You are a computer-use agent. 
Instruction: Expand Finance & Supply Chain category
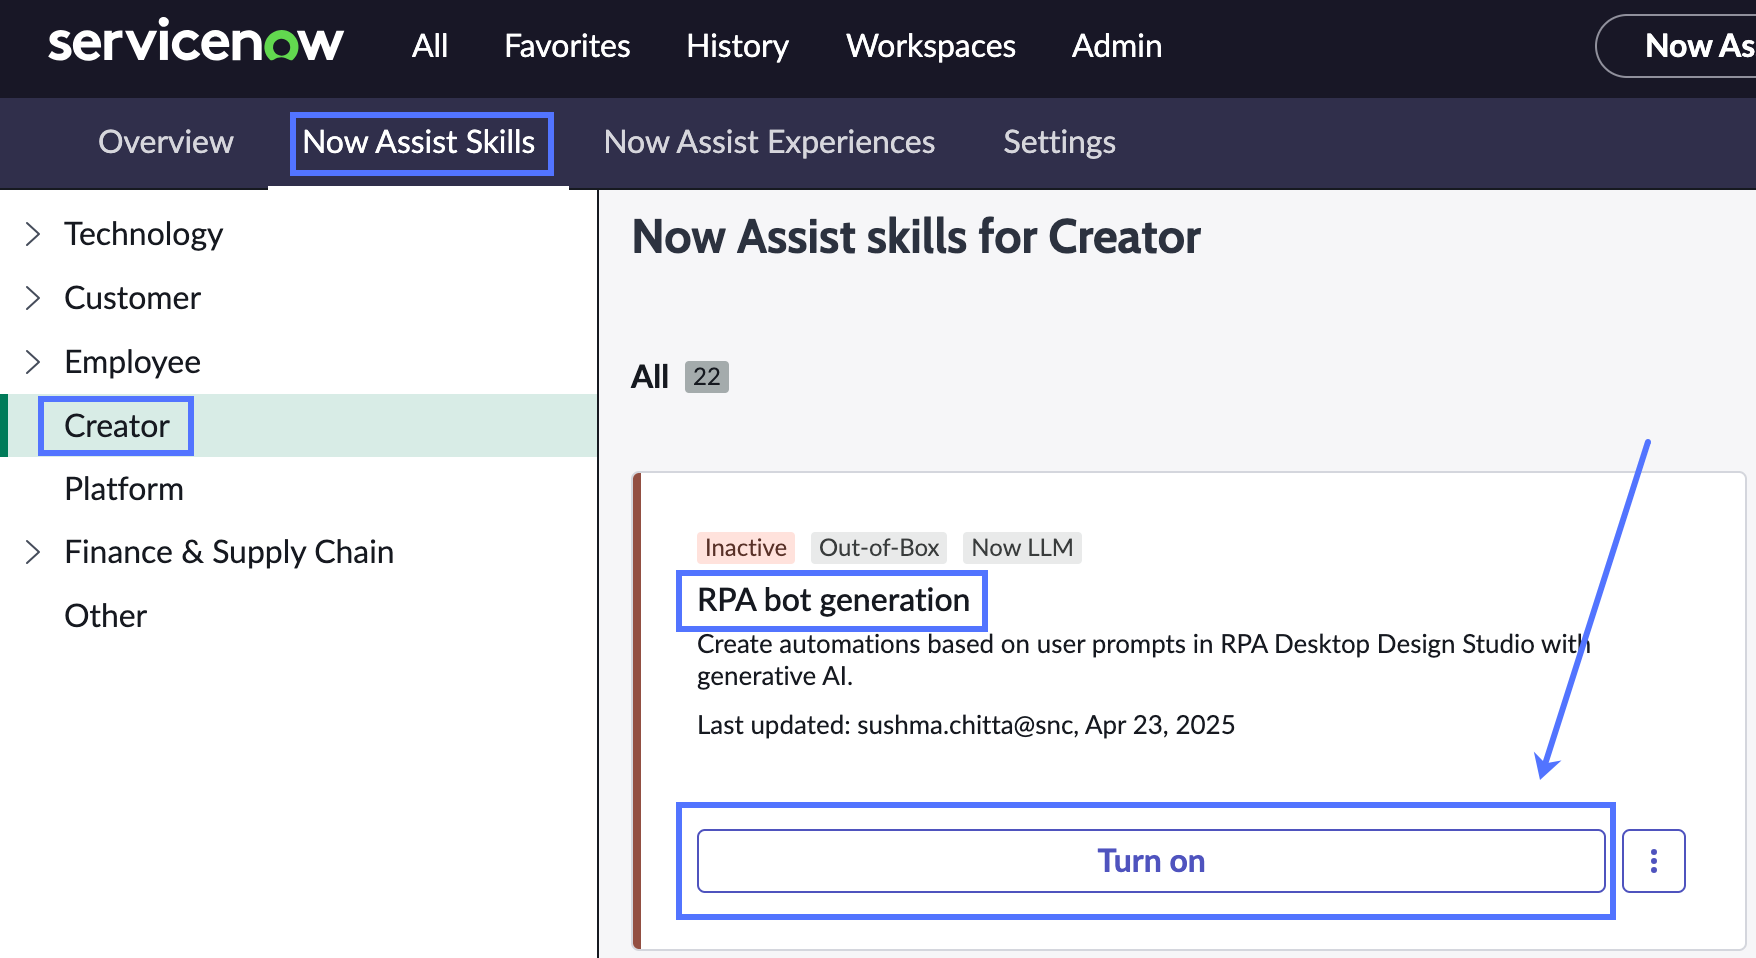[33, 552]
